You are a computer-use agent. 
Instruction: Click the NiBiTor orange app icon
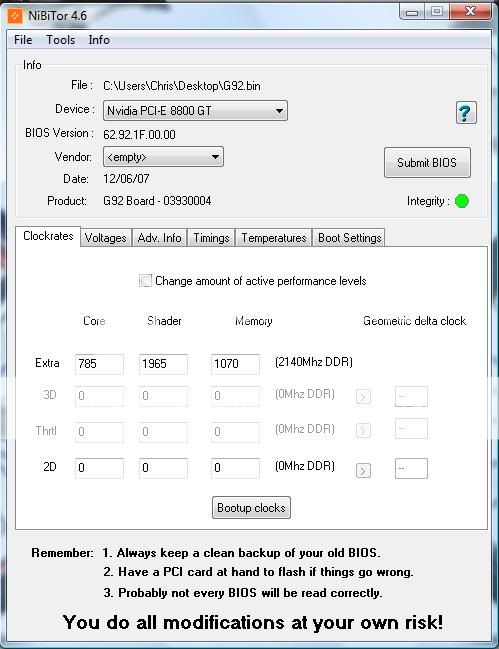pos(15,16)
